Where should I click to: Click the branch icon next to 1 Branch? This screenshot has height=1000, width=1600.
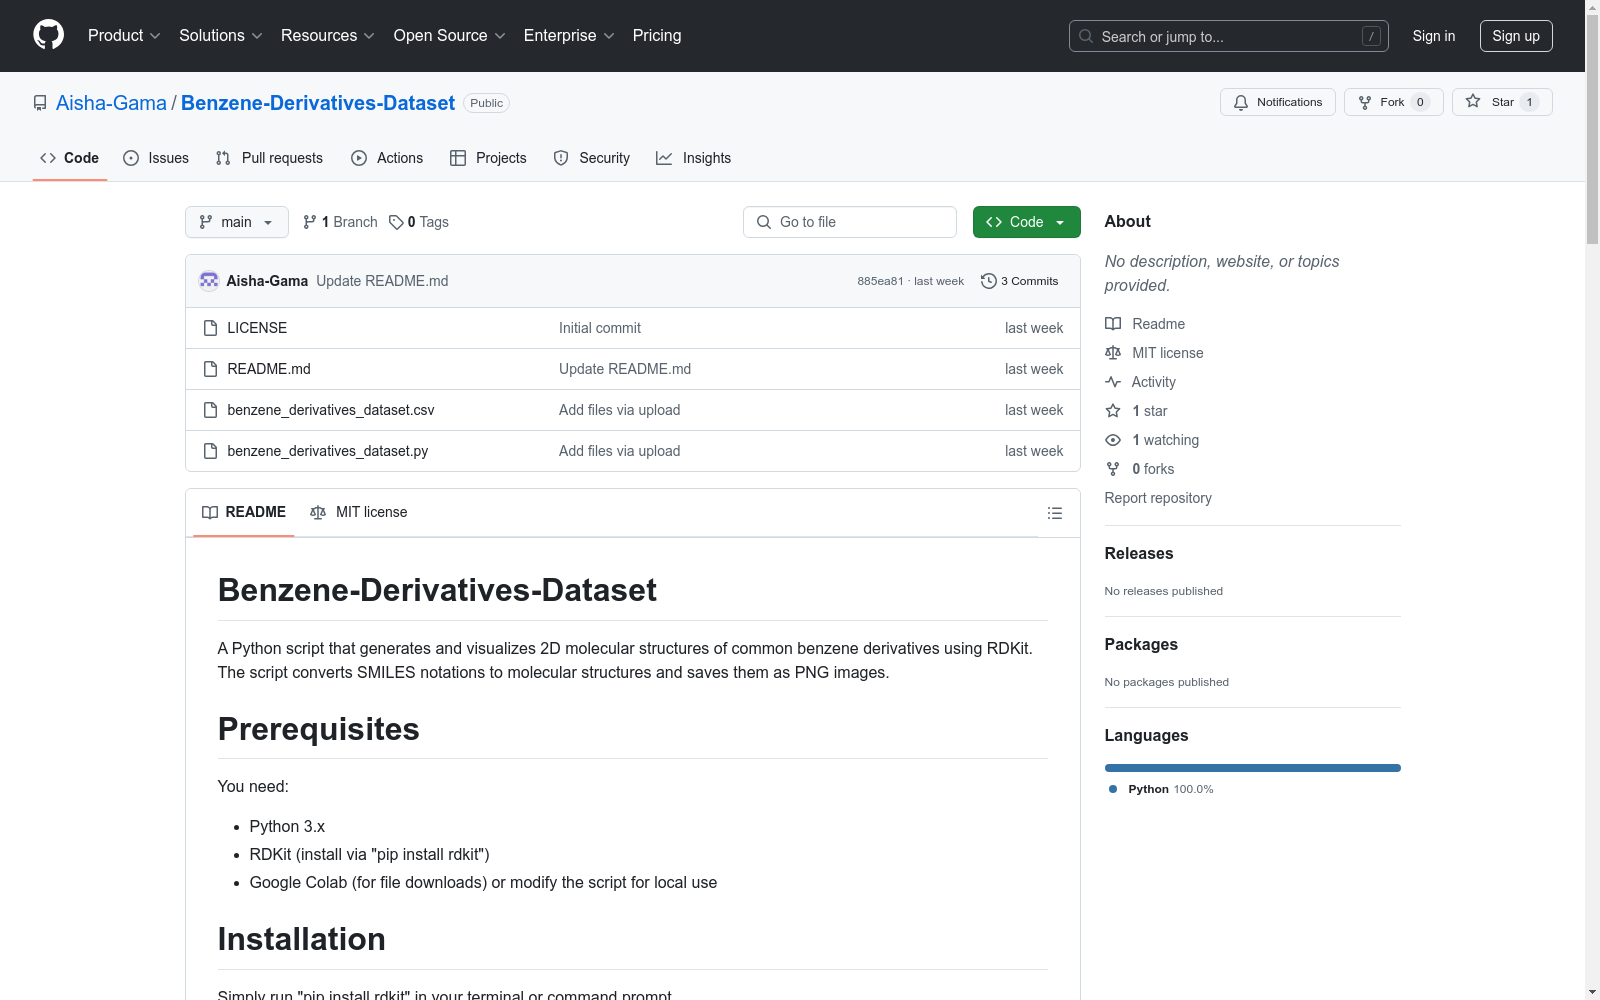tap(310, 222)
